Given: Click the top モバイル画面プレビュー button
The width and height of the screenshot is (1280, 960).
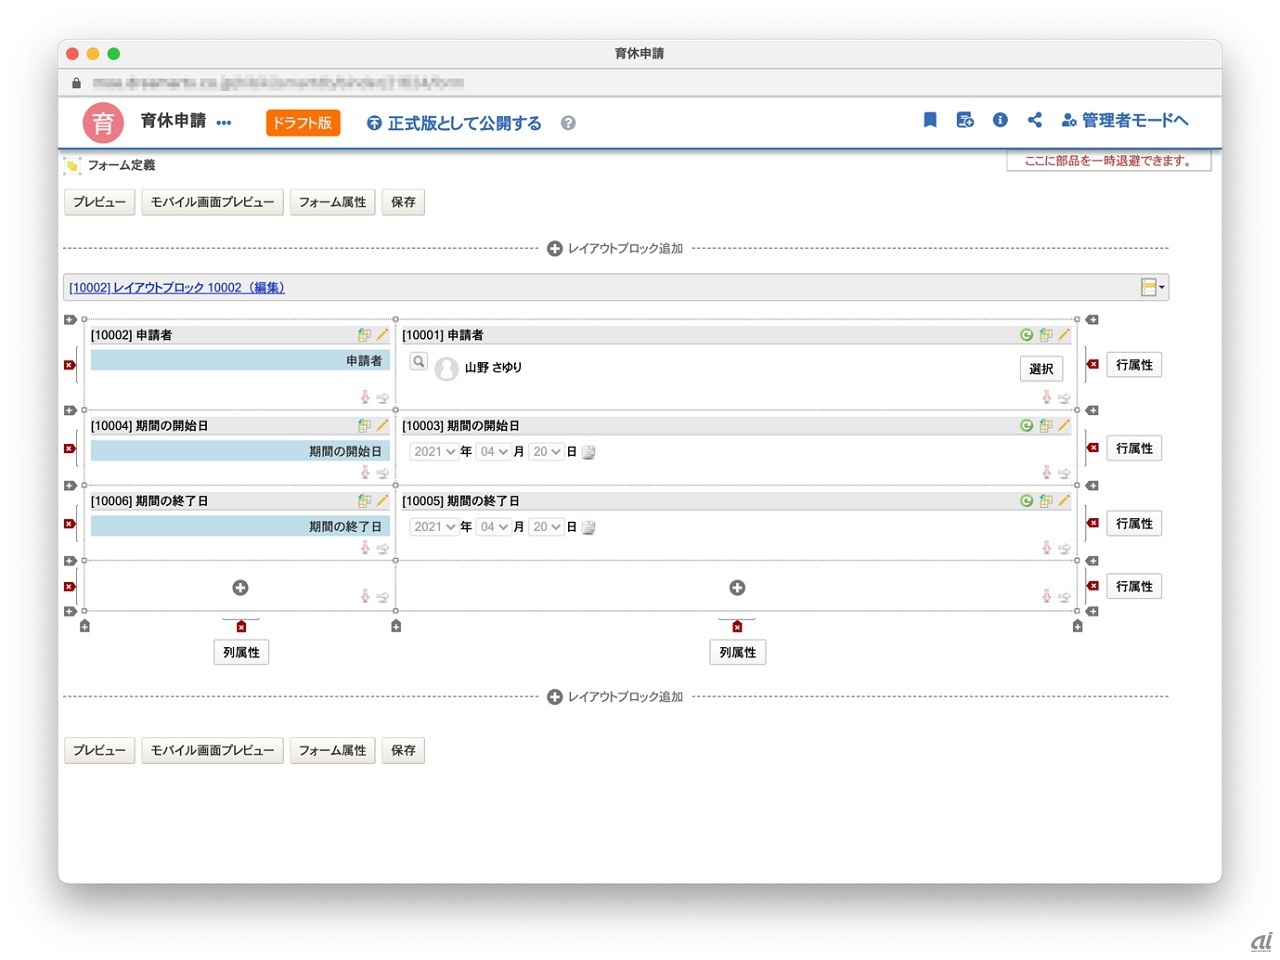Looking at the screenshot, I should point(212,202).
